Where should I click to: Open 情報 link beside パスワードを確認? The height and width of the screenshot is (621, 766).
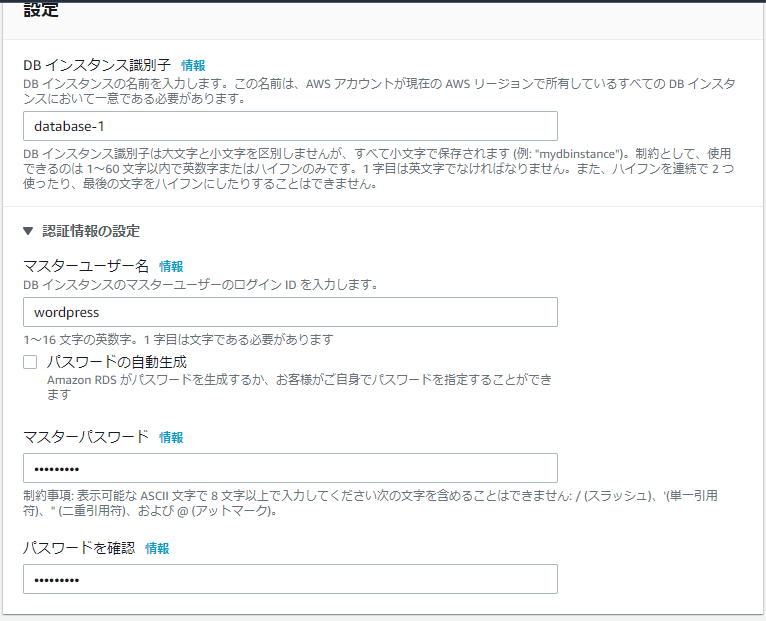pos(157,548)
